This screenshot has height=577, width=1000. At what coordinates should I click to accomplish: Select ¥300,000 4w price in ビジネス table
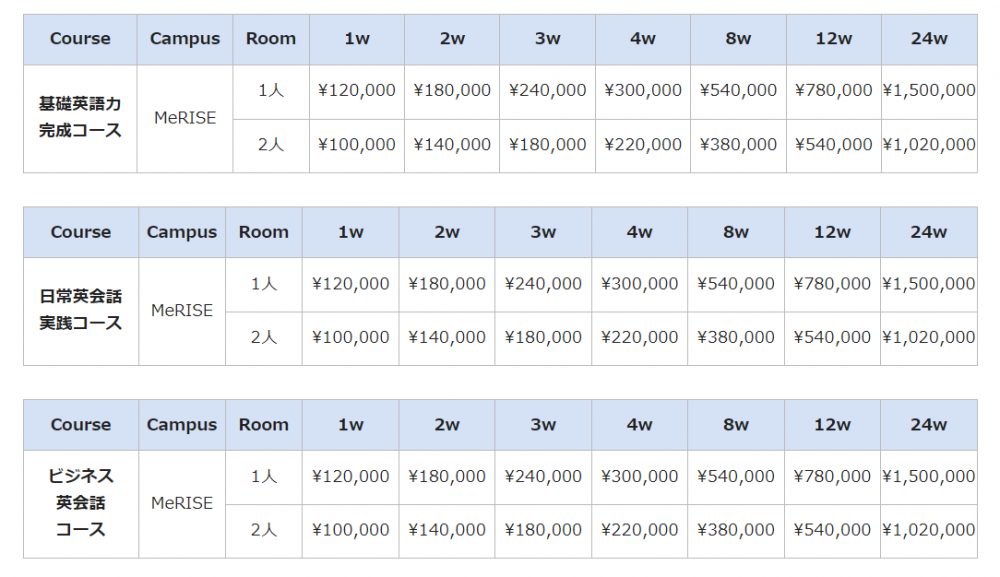[x=639, y=476]
